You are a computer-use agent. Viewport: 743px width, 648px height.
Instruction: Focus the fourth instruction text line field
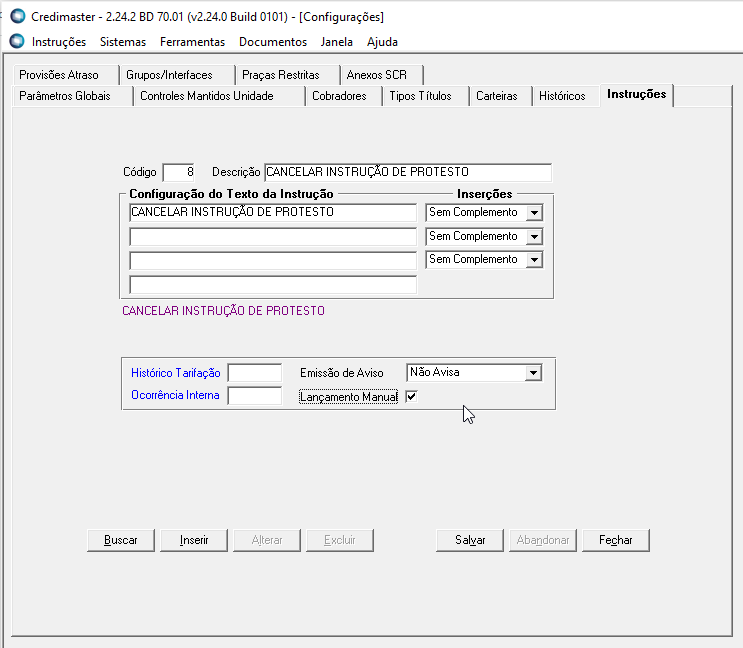[273, 285]
